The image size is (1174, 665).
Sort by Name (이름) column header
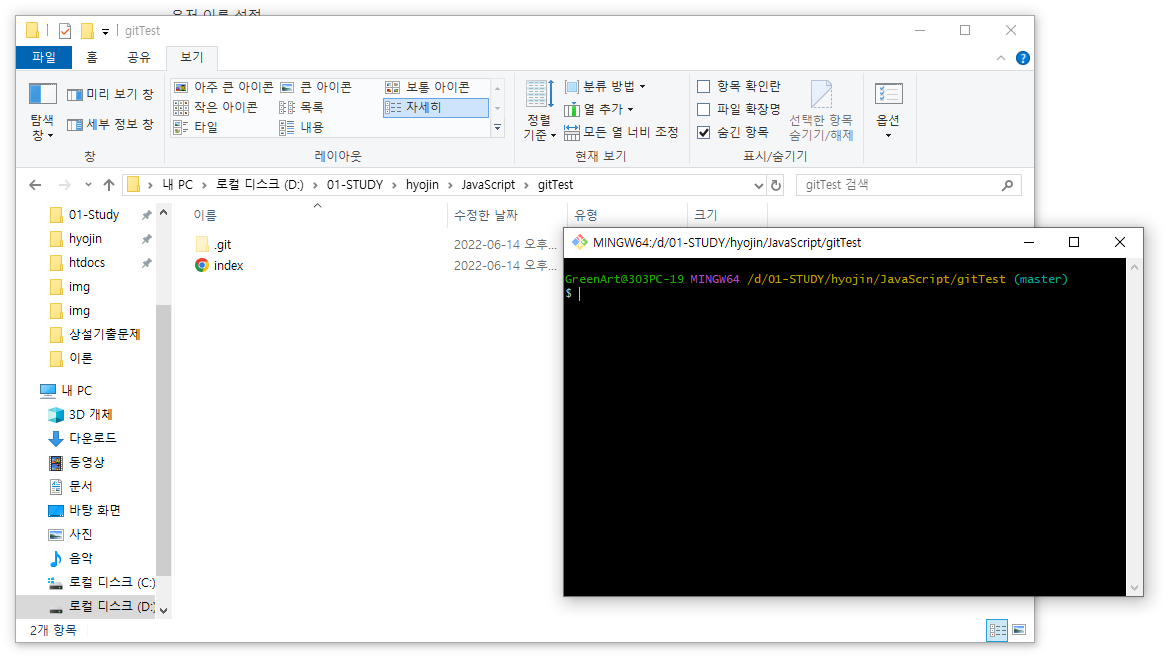(x=205, y=216)
